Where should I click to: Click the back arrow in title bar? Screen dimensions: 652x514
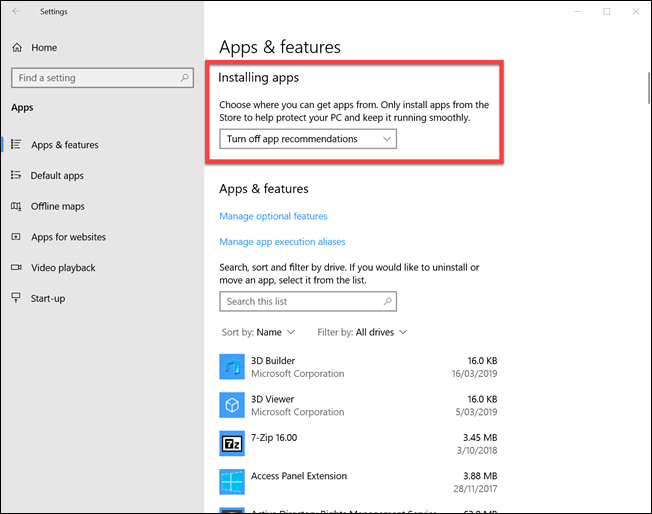click(x=16, y=12)
